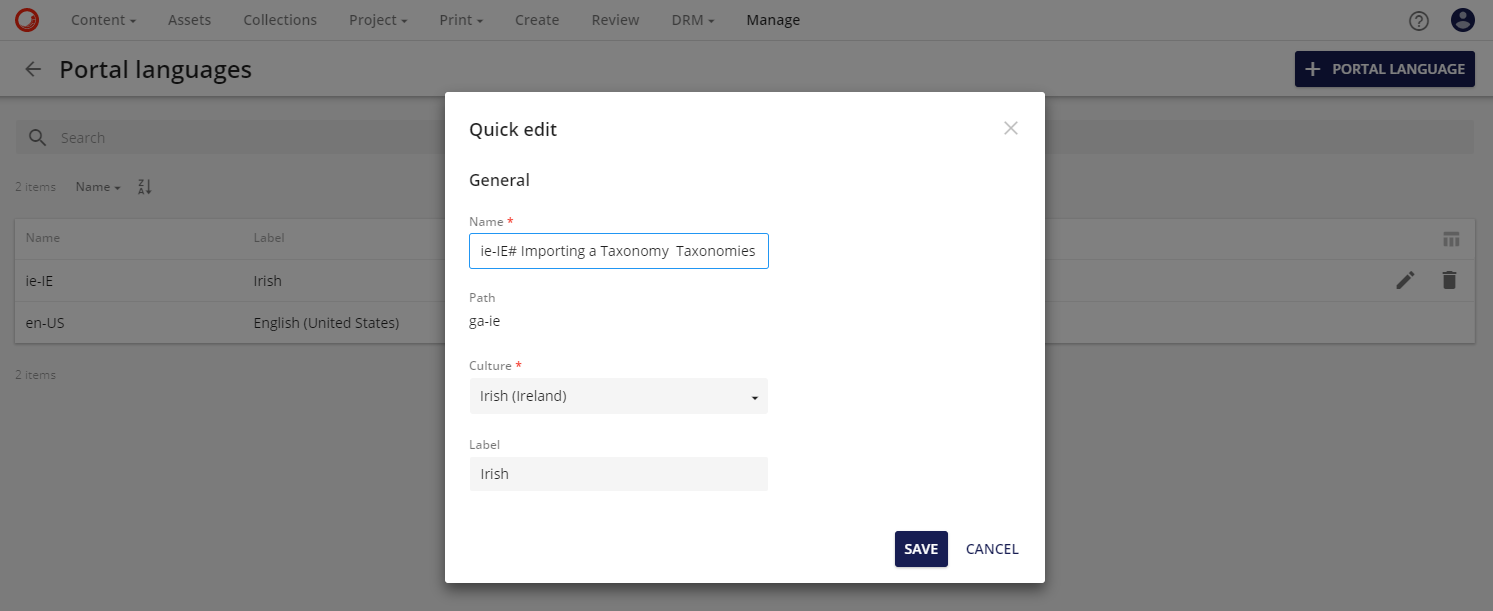Image resolution: width=1493 pixels, height=611 pixels.
Task: Open the Manage menu item
Action: point(772,19)
